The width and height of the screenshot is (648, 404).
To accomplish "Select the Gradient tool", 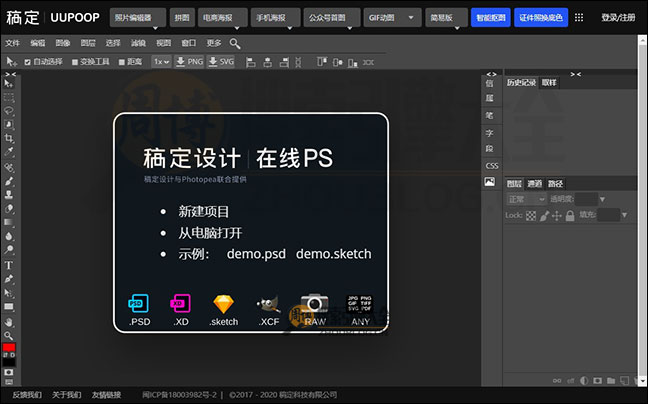I will tap(9, 222).
